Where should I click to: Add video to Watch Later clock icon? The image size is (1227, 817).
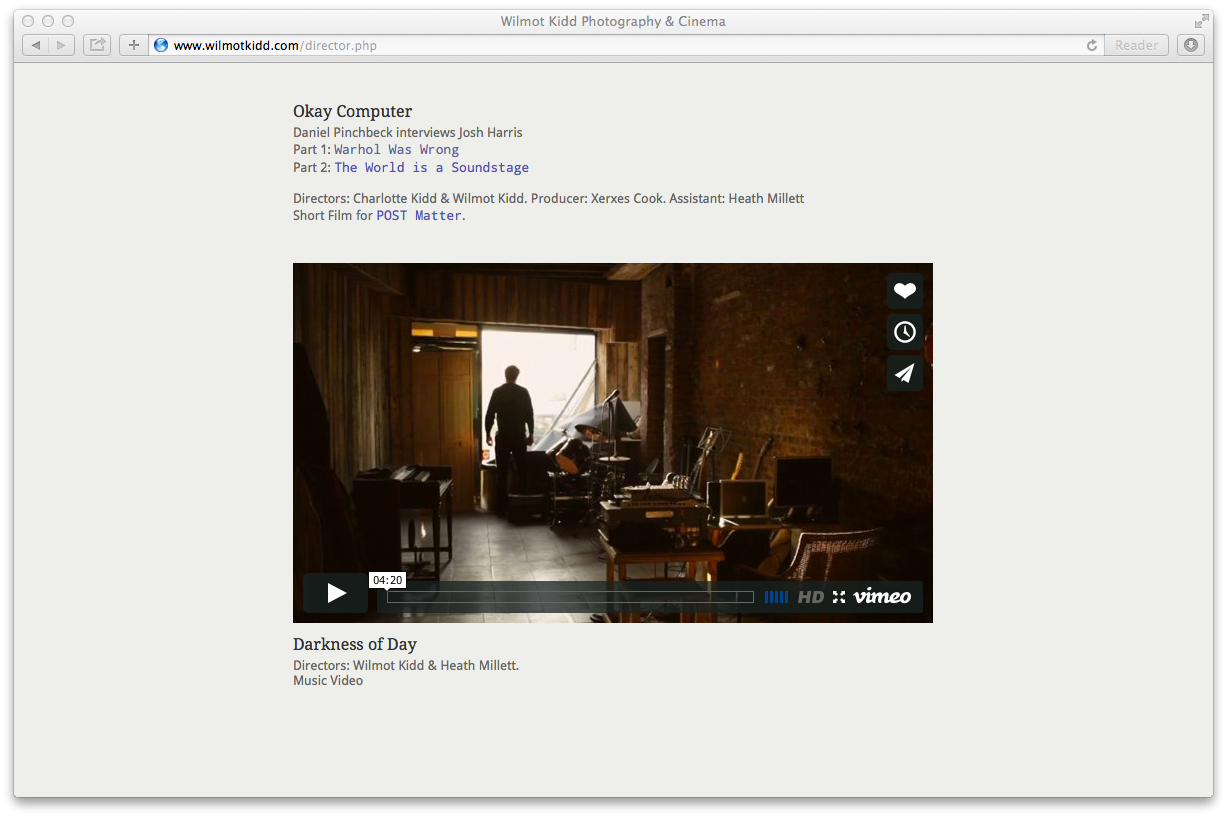pyautogui.click(x=904, y=332)
